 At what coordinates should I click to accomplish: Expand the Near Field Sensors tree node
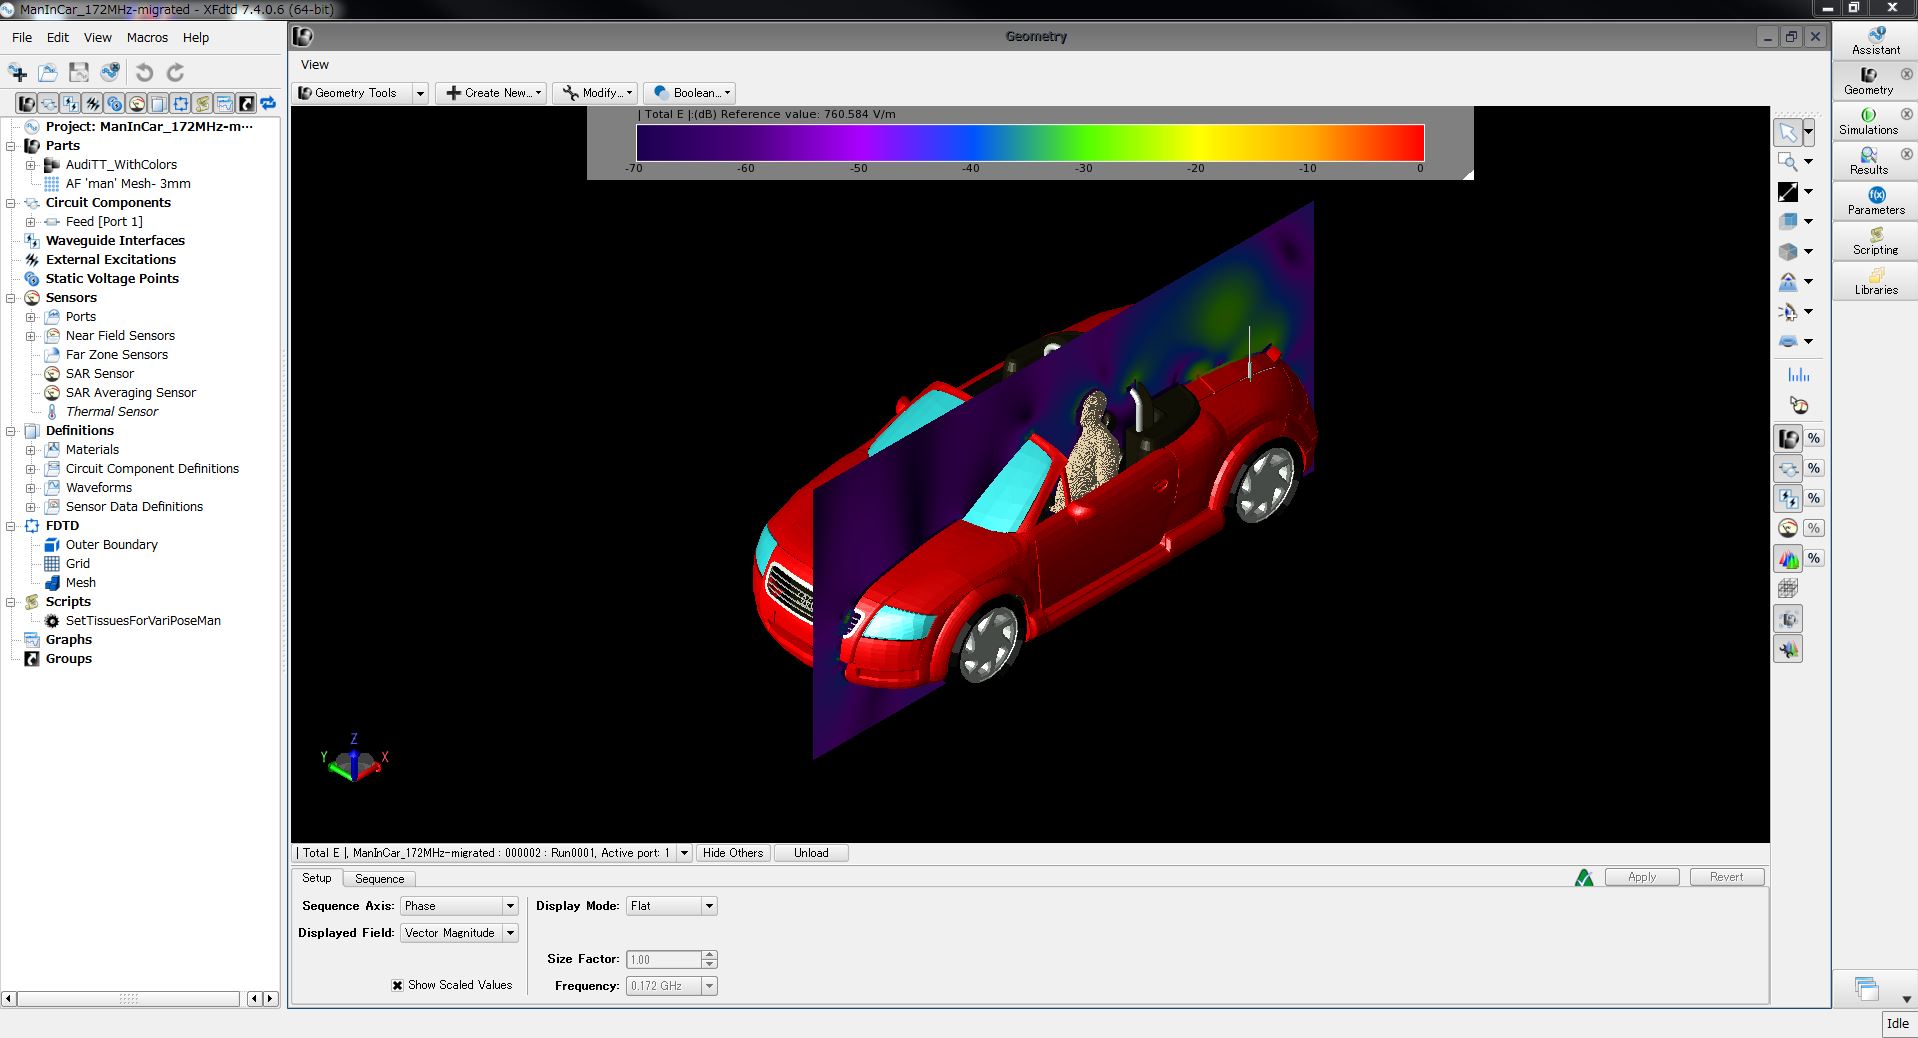pos(30,336)
